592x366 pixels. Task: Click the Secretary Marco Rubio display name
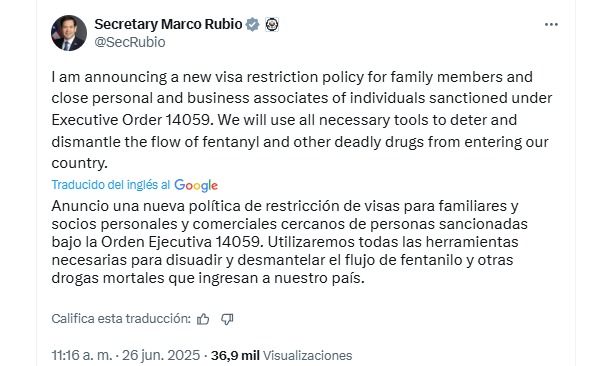pyautogui.click(x=168, y=24)
